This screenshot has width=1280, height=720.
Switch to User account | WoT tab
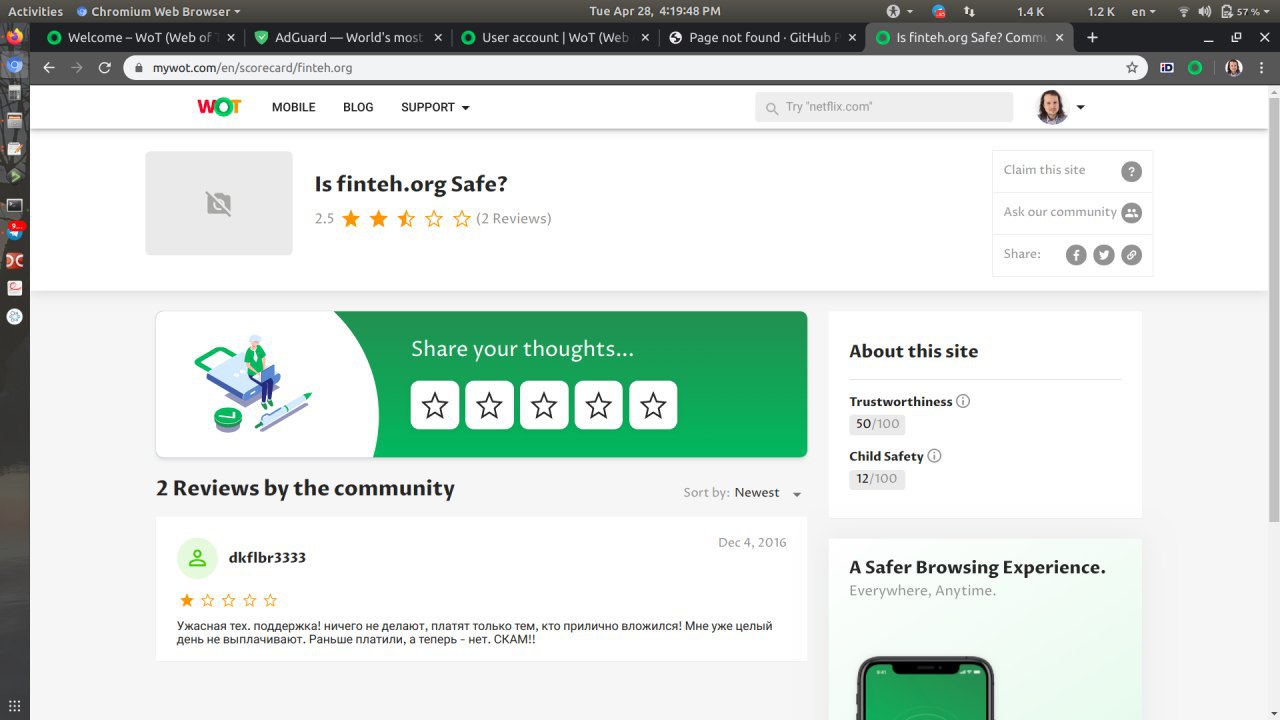556,38
